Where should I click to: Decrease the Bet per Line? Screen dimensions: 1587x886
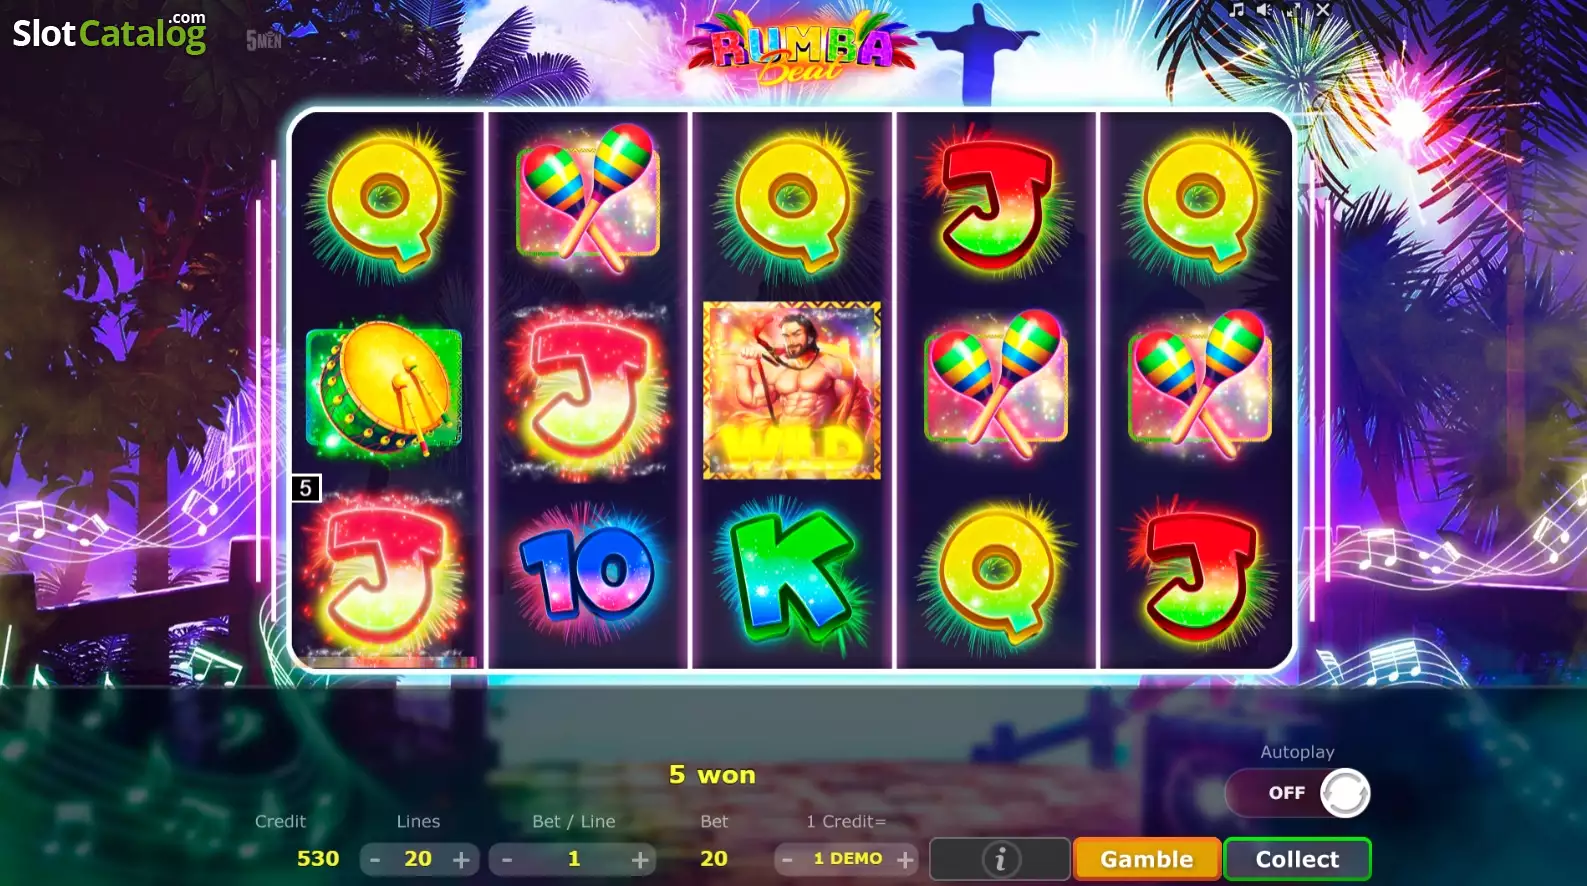507,860
